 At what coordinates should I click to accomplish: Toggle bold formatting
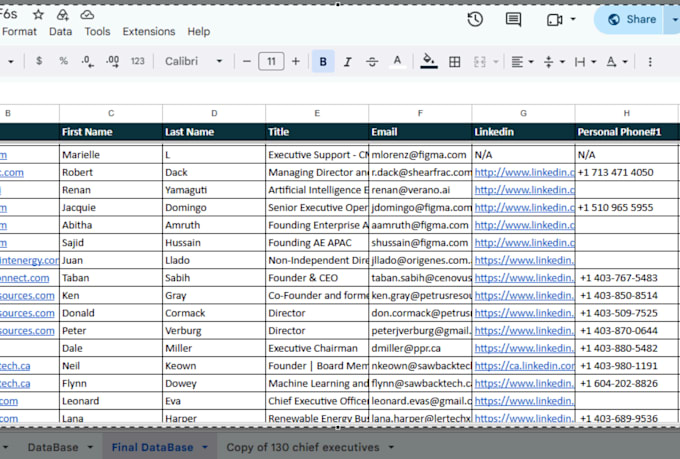[x=323, y=62]
